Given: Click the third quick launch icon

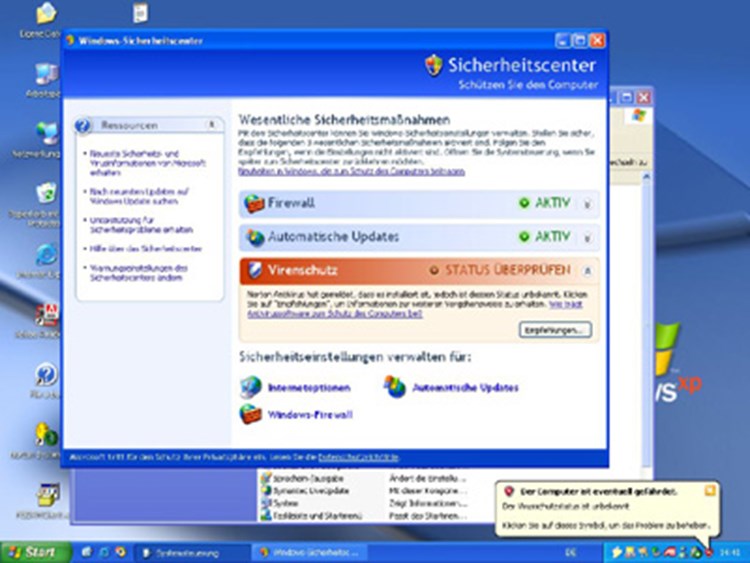Looking at the screenshot, I should [121, 552].
